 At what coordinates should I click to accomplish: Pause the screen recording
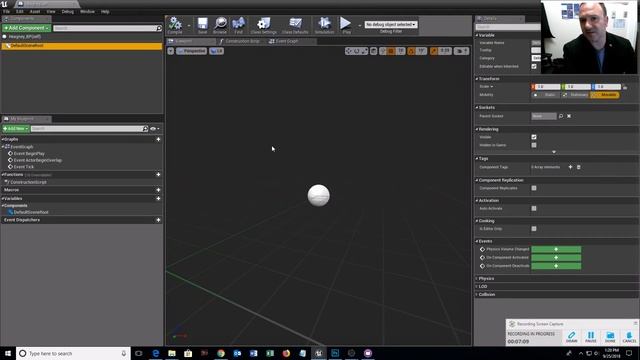(591, 337)
